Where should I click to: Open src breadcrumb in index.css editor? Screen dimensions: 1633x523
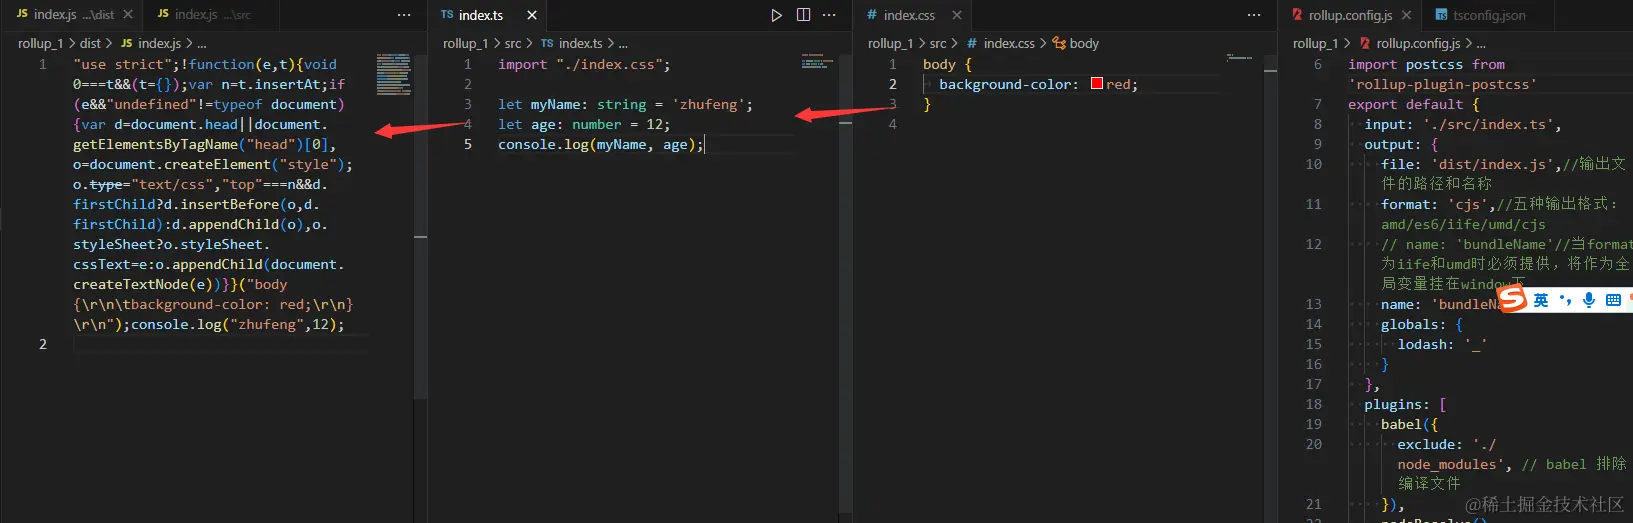point(938,43)
